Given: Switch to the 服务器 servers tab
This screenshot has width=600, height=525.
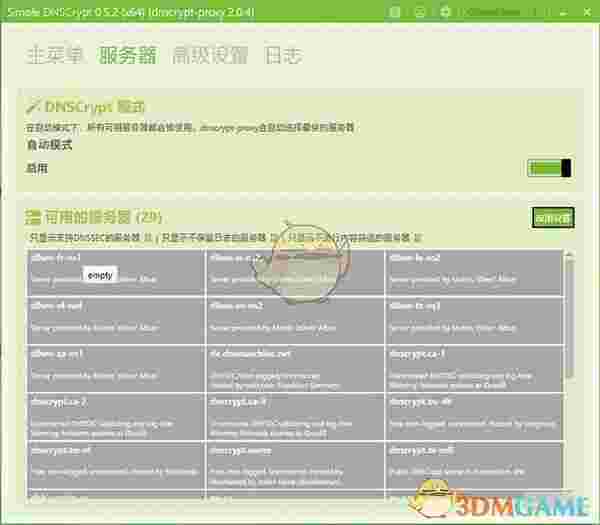Looking at the screenshot, I should [x=127, y=55].
